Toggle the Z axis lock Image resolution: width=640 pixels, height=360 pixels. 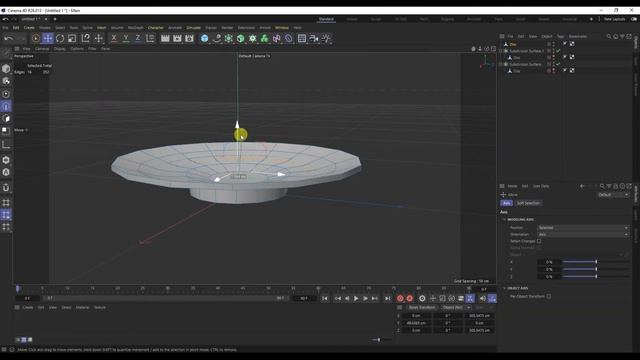pos(138,38)
